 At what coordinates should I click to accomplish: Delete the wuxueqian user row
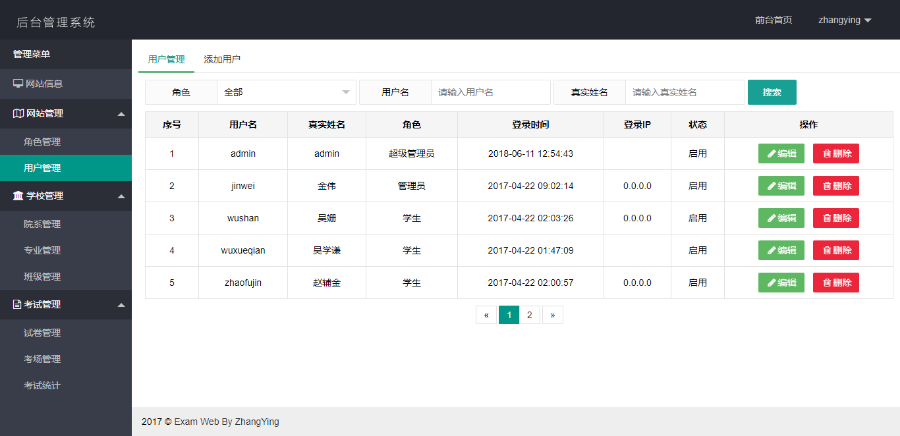click(836, 250)
